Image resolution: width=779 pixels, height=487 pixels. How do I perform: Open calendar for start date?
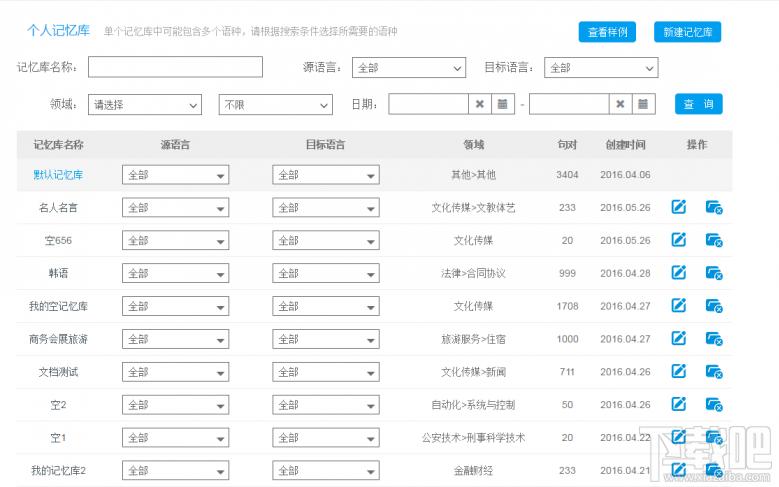pos(503,104)
